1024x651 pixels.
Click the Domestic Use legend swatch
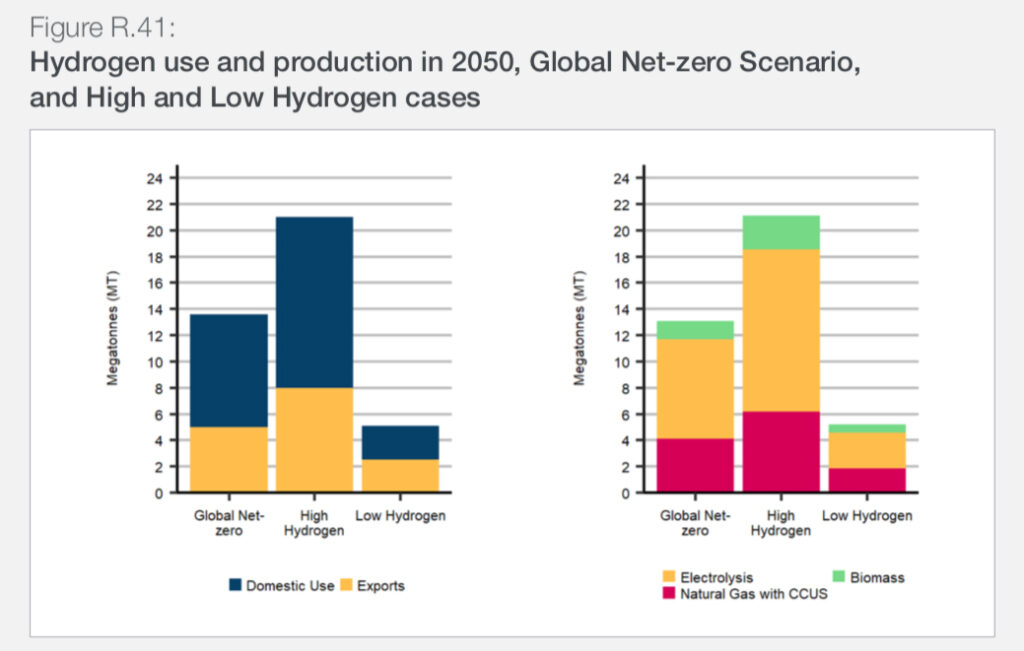[x=237, y=585]
